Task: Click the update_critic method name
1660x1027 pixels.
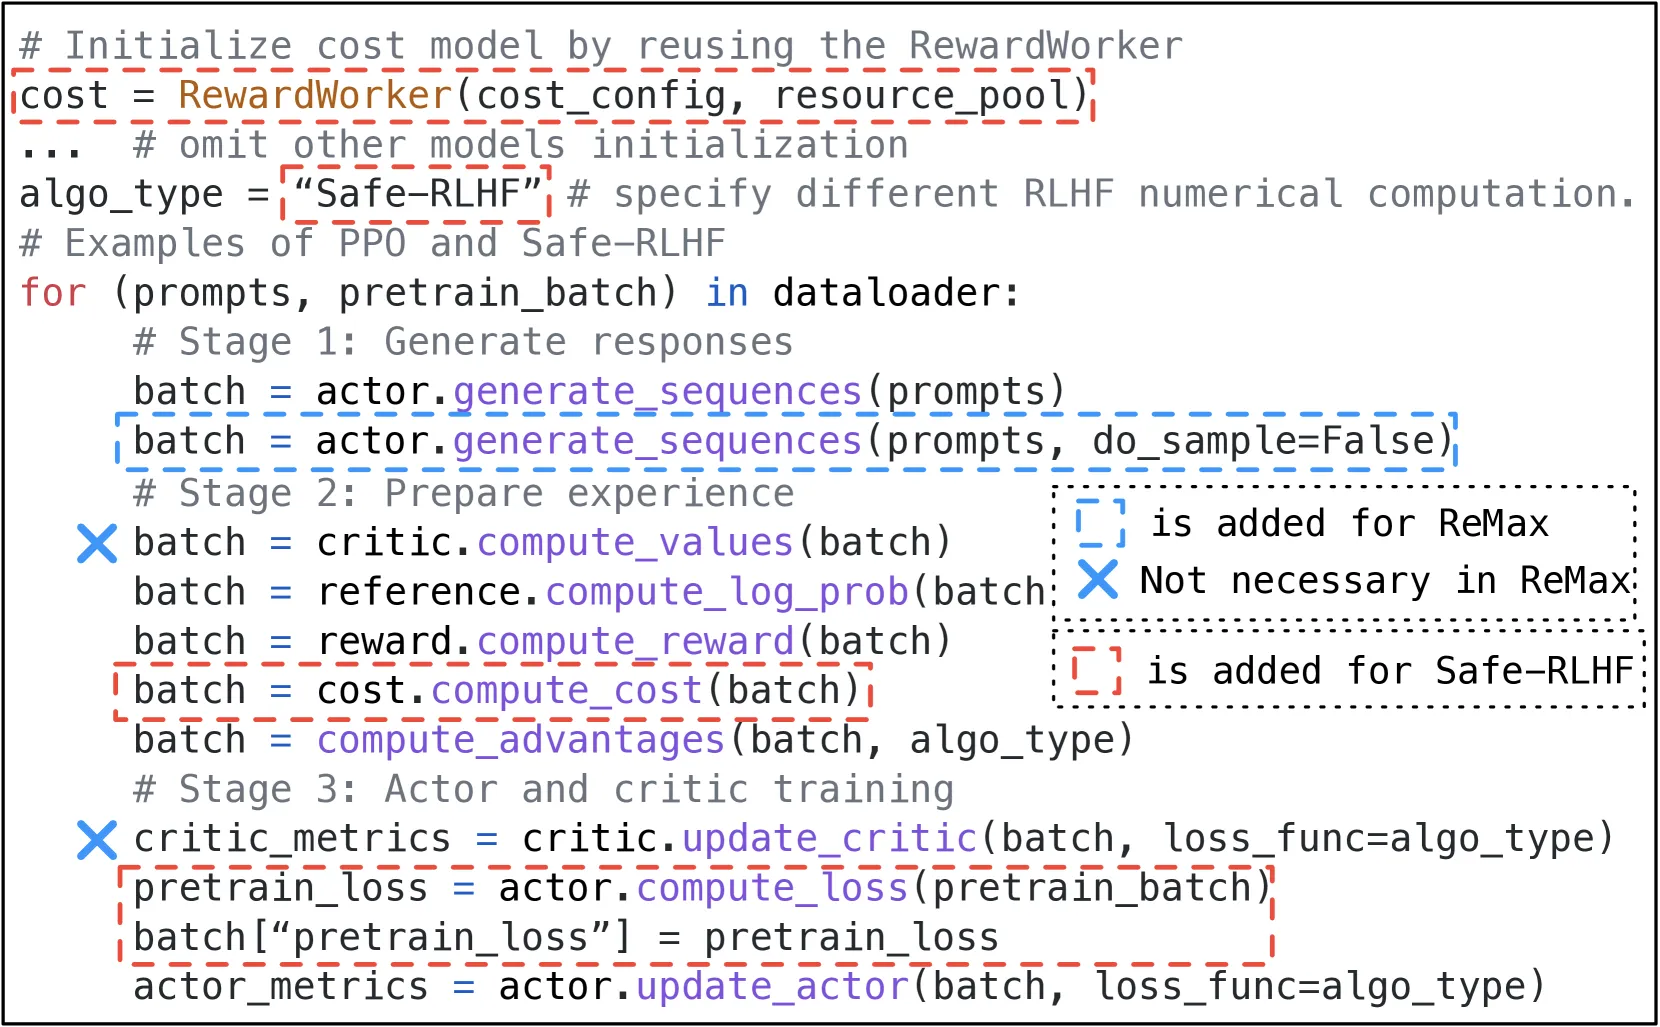Action: [x=830, y=838]
